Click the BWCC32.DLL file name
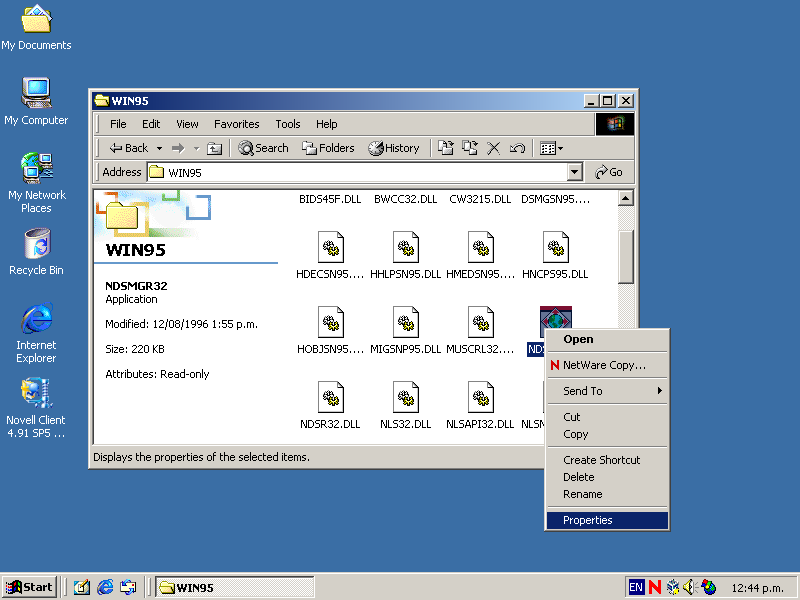Image resolution: width=800 pixels, height=600 pixels. (406, 199)
